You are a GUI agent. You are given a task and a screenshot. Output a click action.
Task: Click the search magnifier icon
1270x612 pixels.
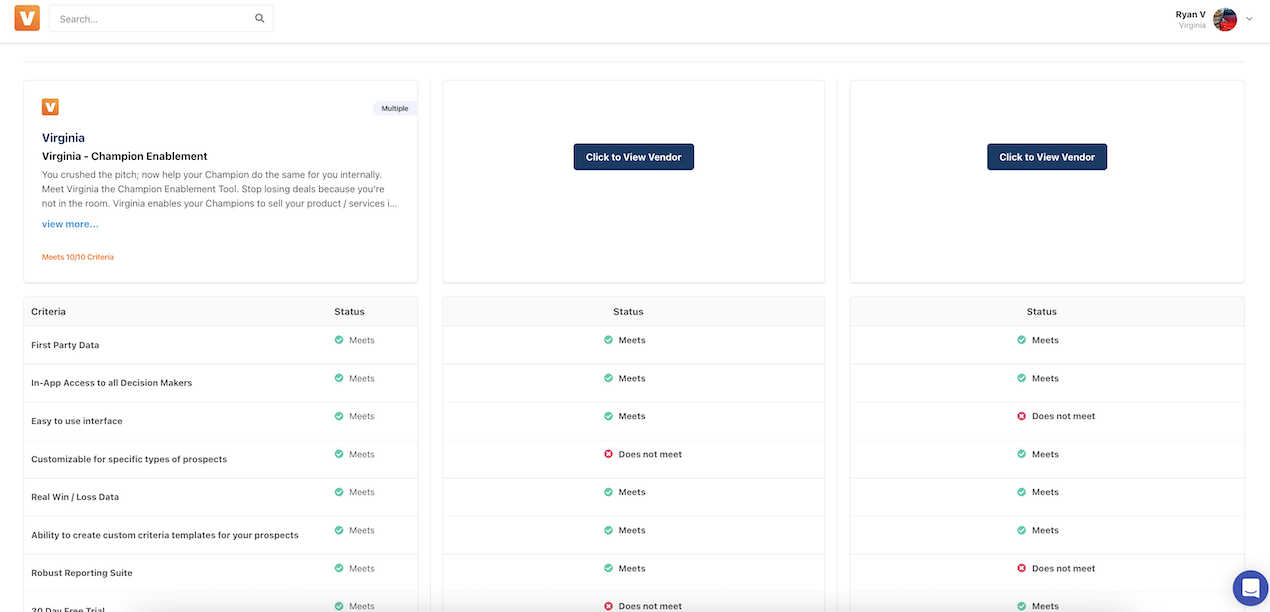[260, 18]
